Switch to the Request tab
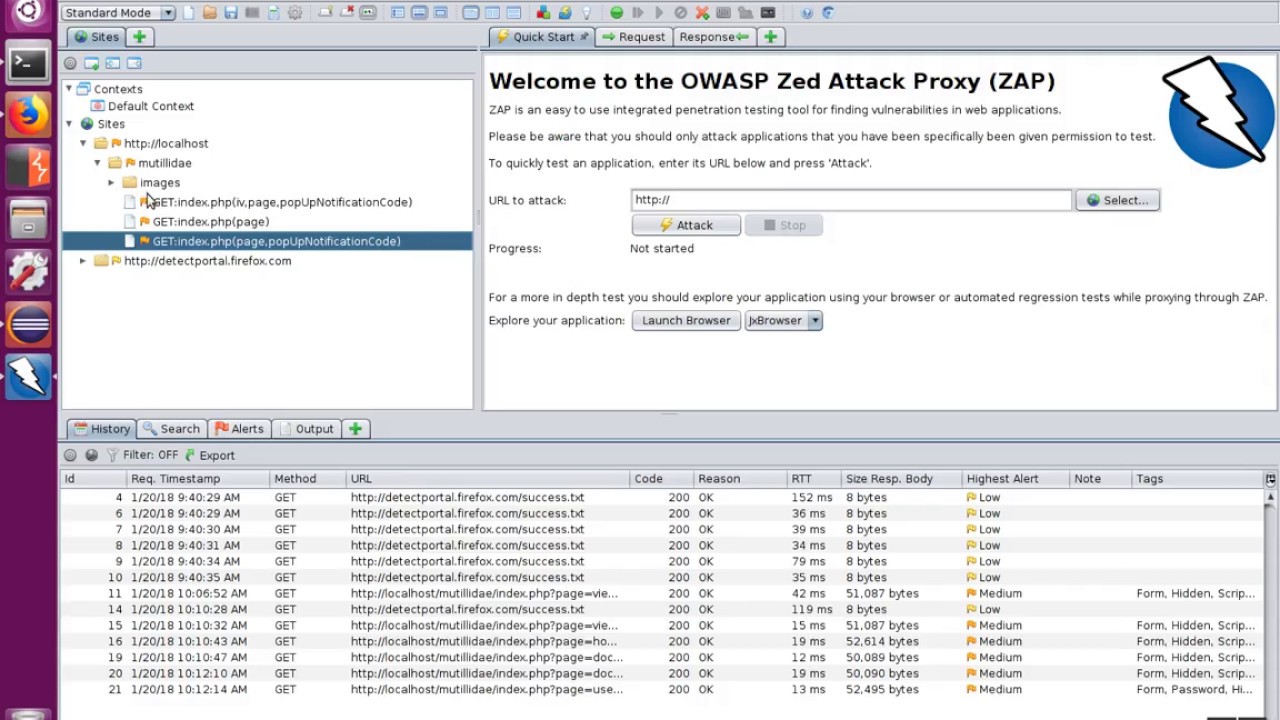This screenshot has width=1280, height=720. tap(632, 37)
